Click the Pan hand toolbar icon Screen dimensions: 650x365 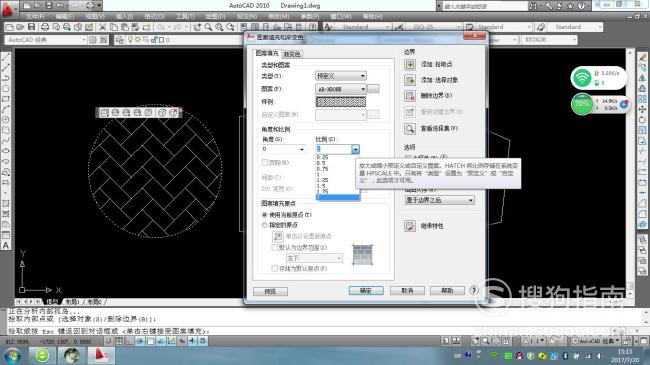click(x=197, y=27)
